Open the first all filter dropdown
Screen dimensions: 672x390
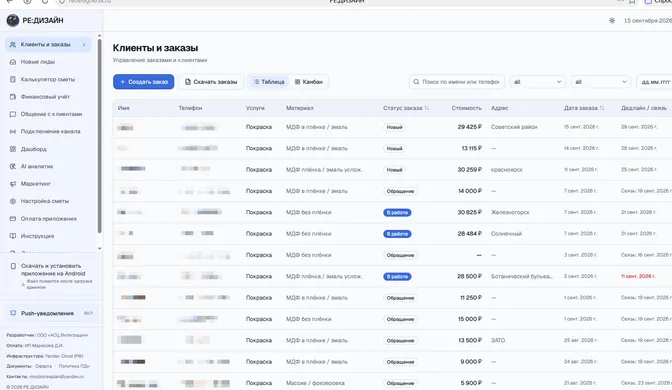[x=537, y=81]
